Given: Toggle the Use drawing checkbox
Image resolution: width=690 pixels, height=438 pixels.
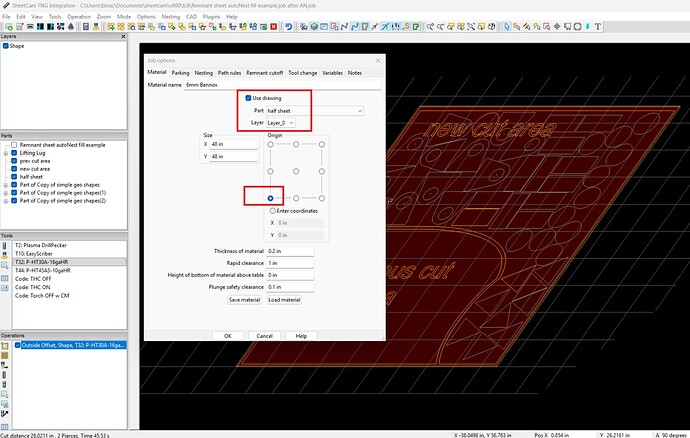Looking at the screenshot, I should pos(249,97).
